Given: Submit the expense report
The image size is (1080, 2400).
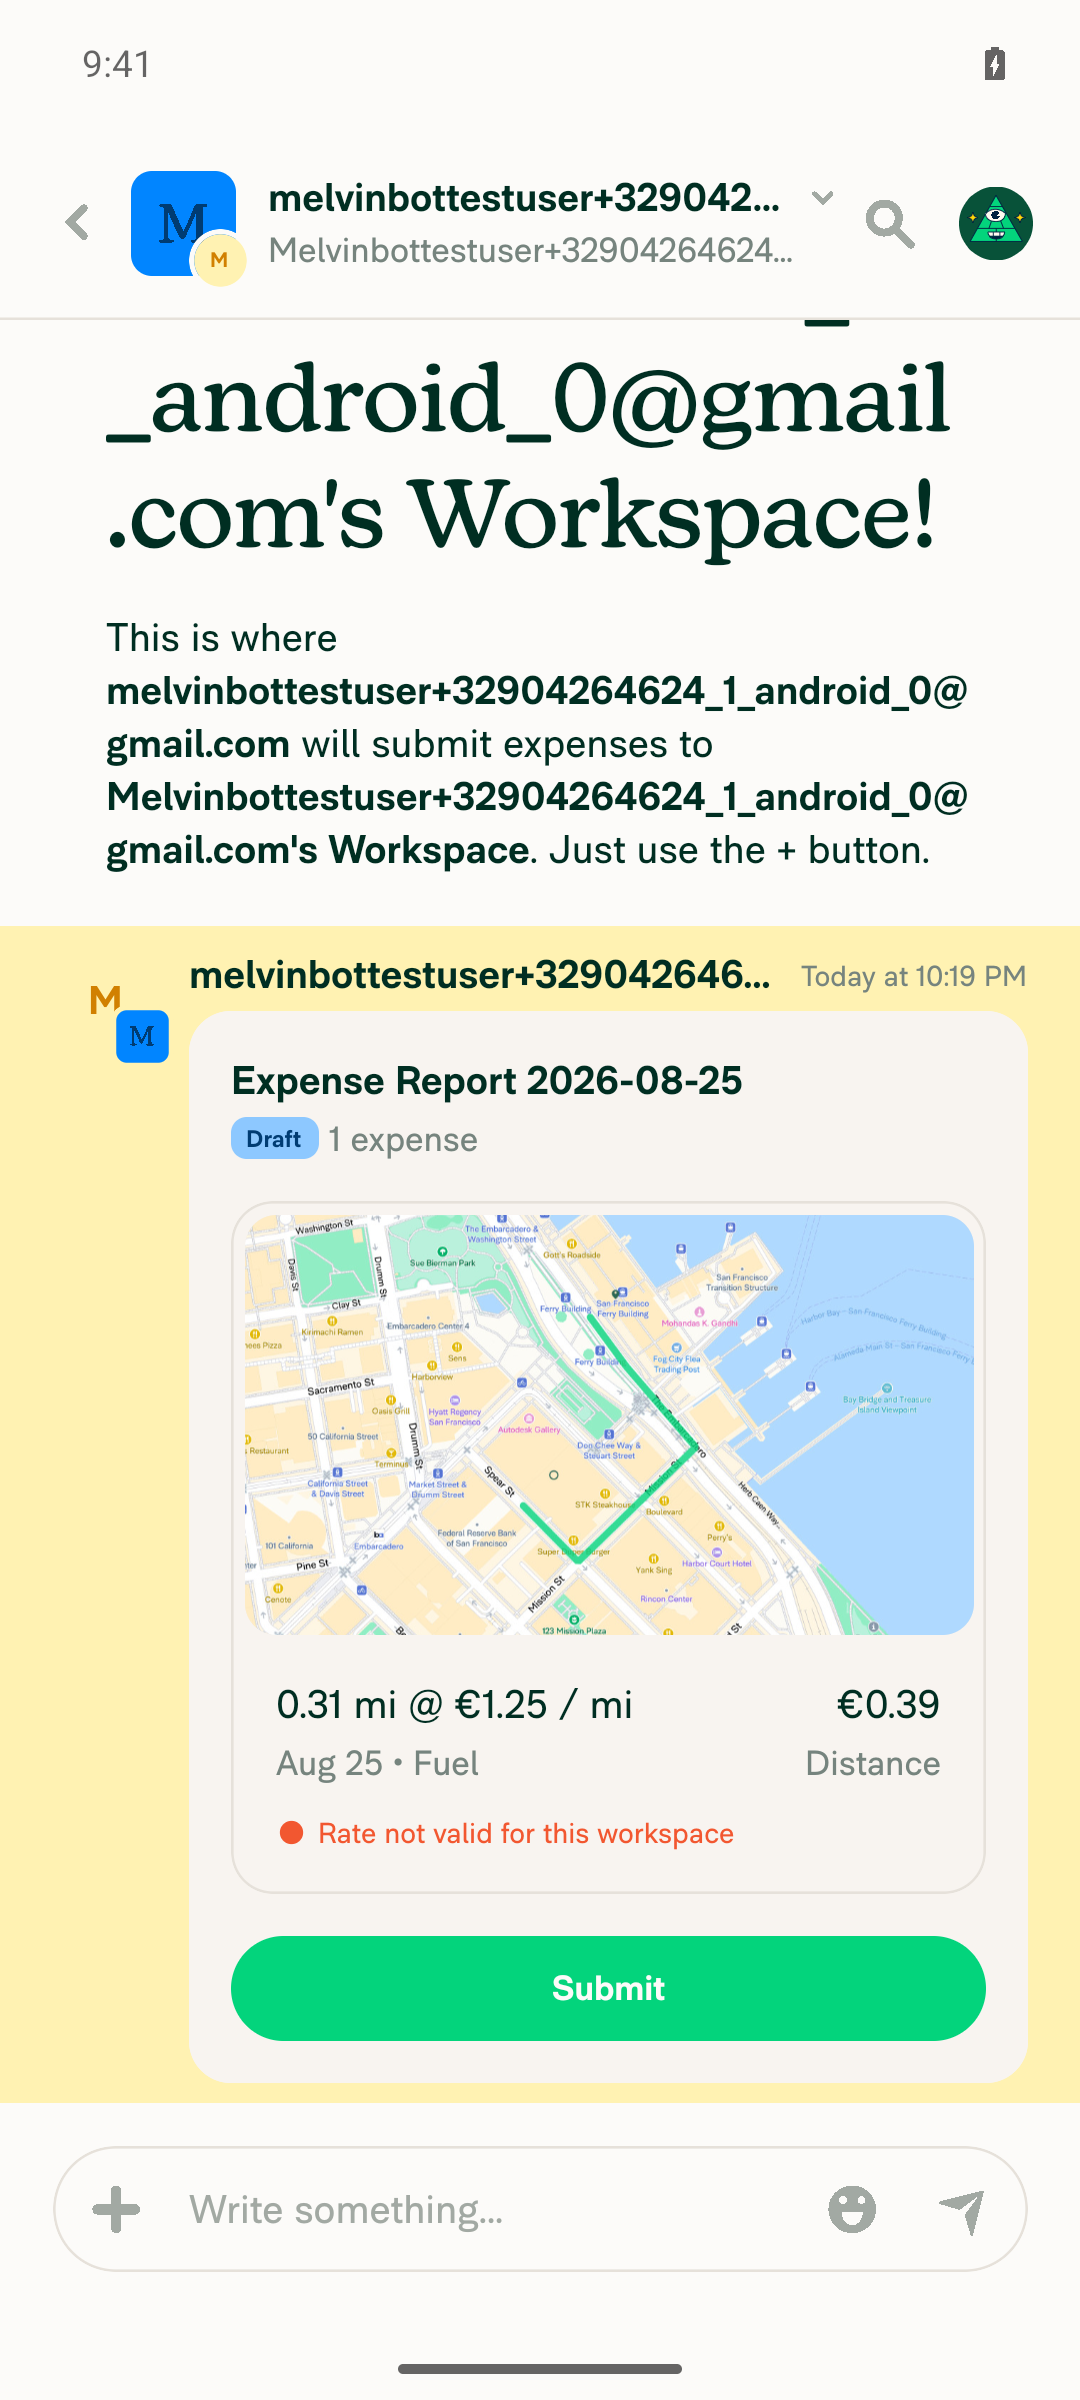Looking at the screenshot, I should point(608,1988).
